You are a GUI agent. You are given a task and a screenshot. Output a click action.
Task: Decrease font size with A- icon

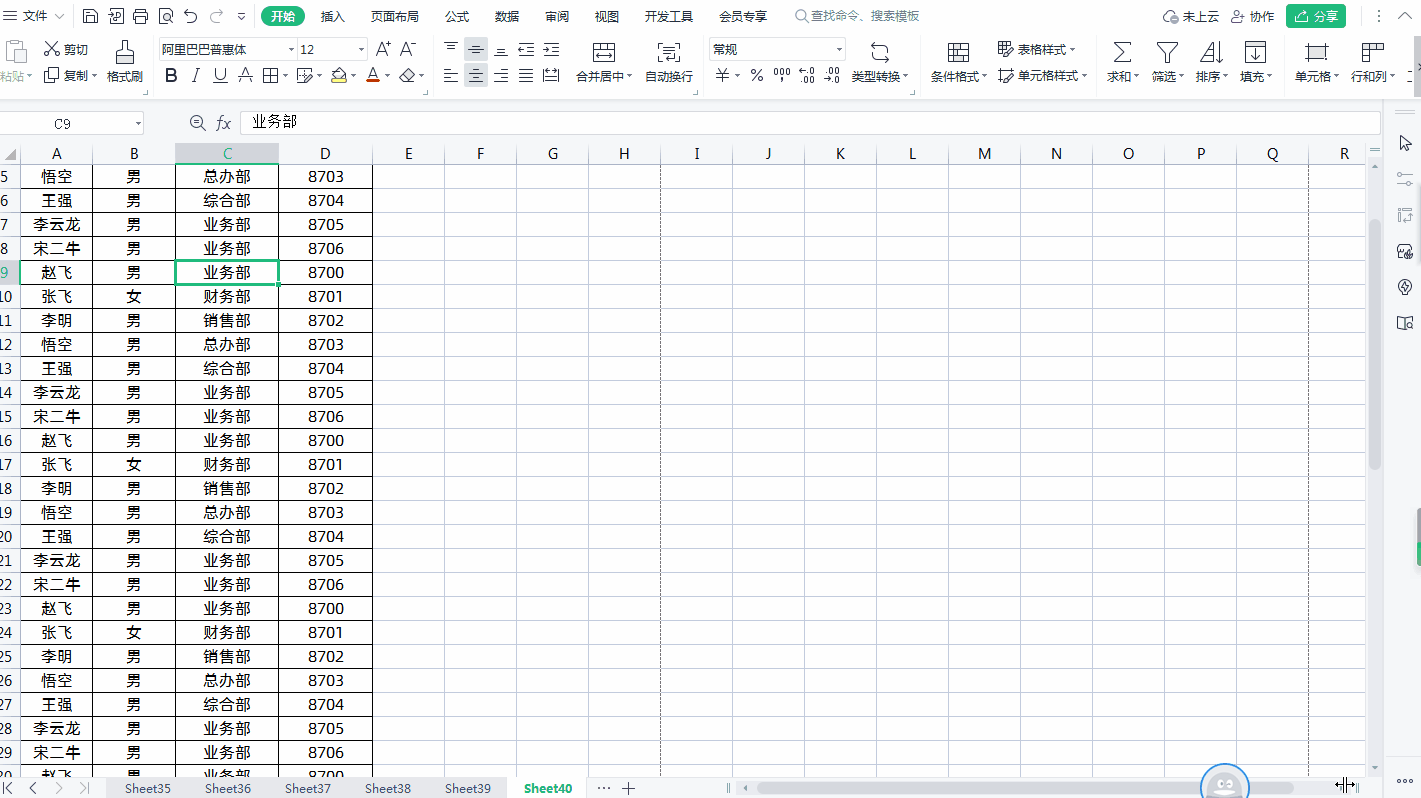(407, 49)
